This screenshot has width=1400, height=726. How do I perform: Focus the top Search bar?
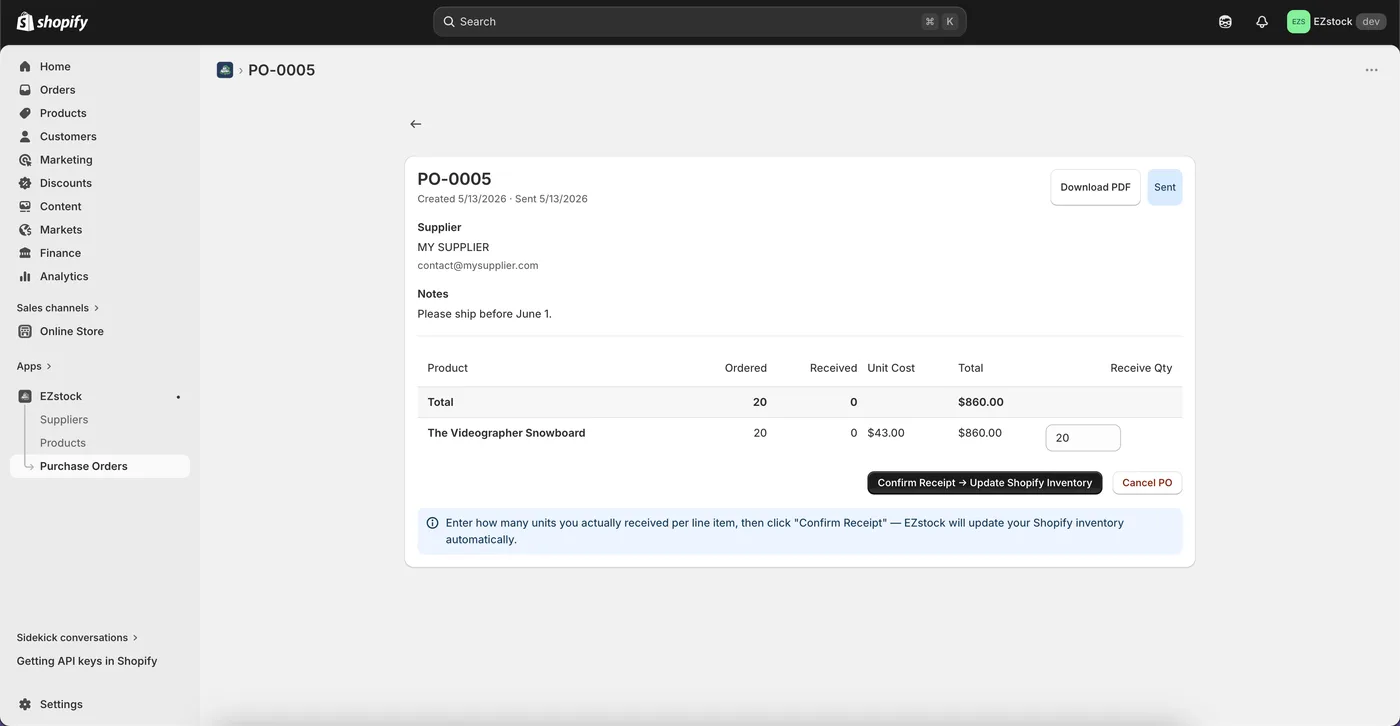700,21
